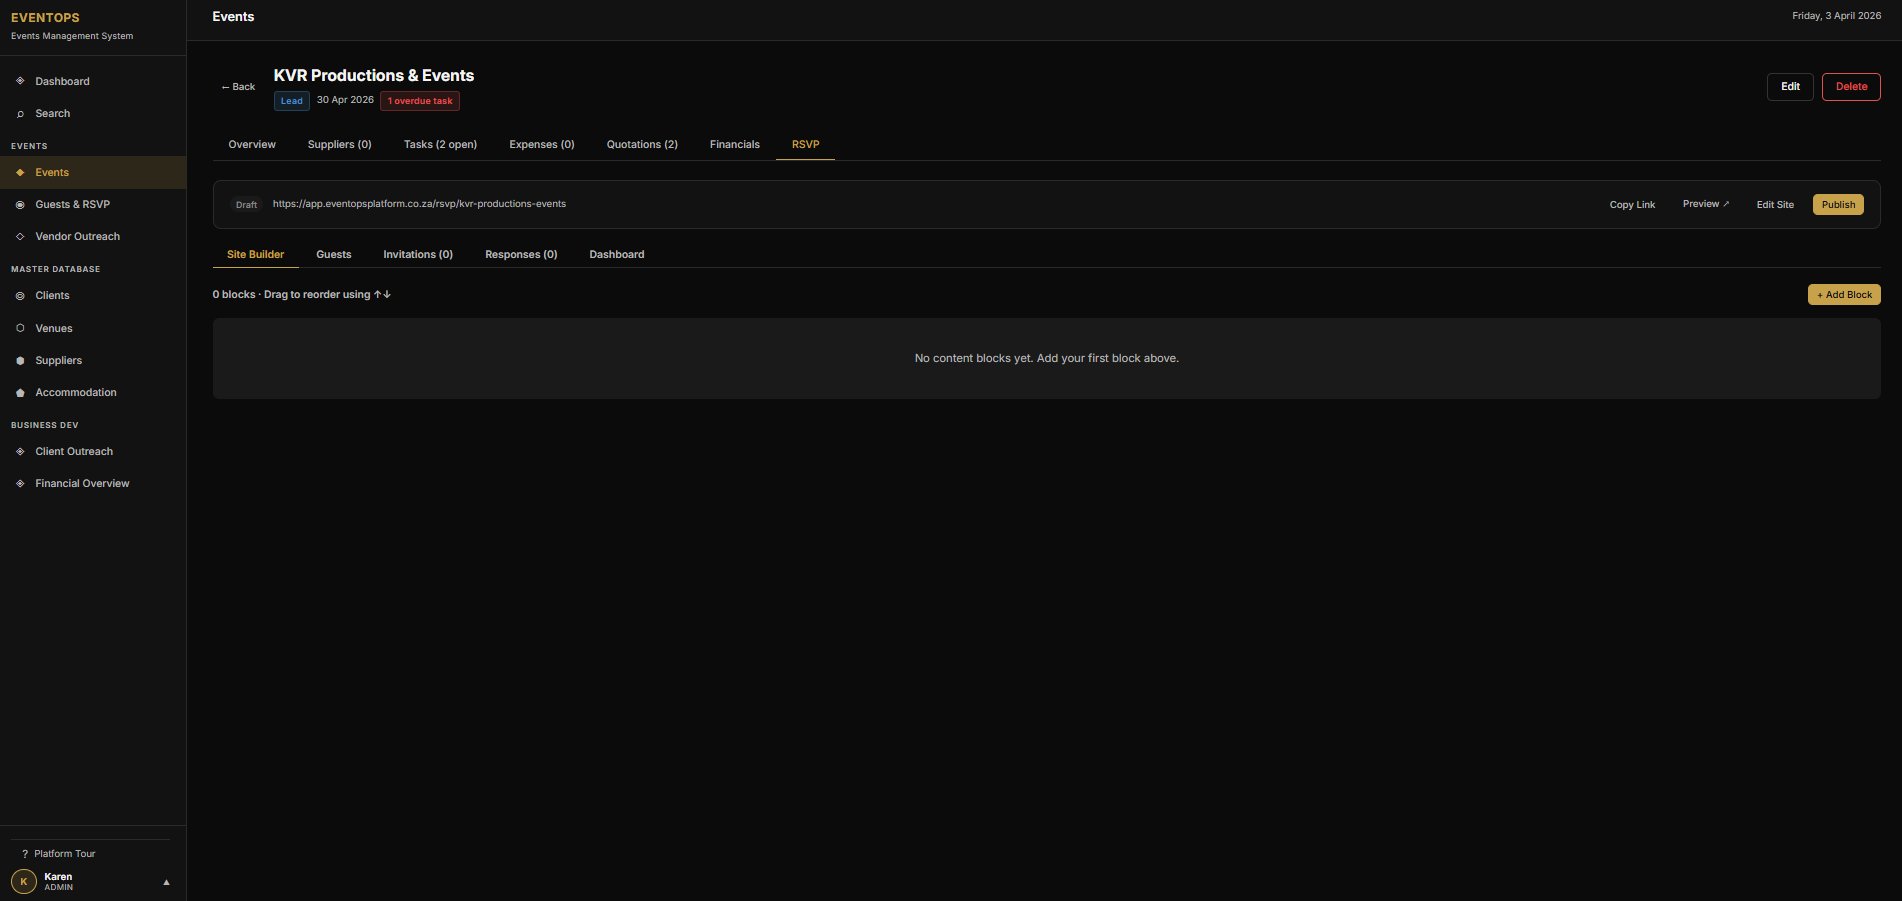Go to Guests & RSVP section
The height and width of the screenshot is (901, 1902).
tap(72, 204)
